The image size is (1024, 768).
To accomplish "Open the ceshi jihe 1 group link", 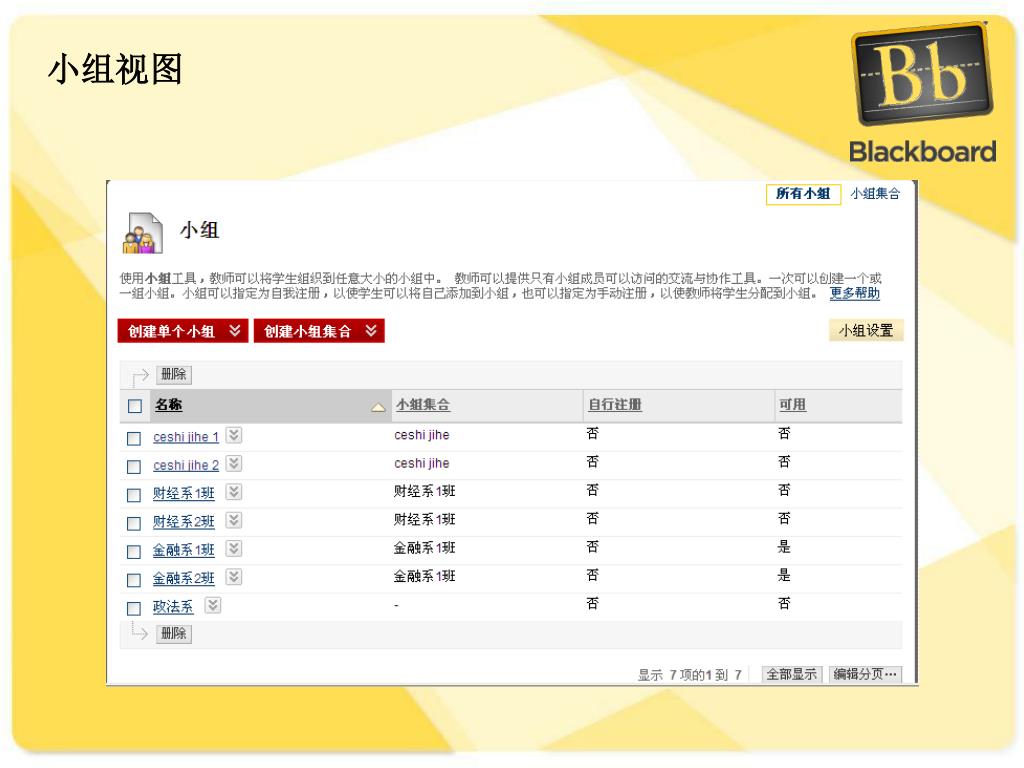I will [185, 437].
